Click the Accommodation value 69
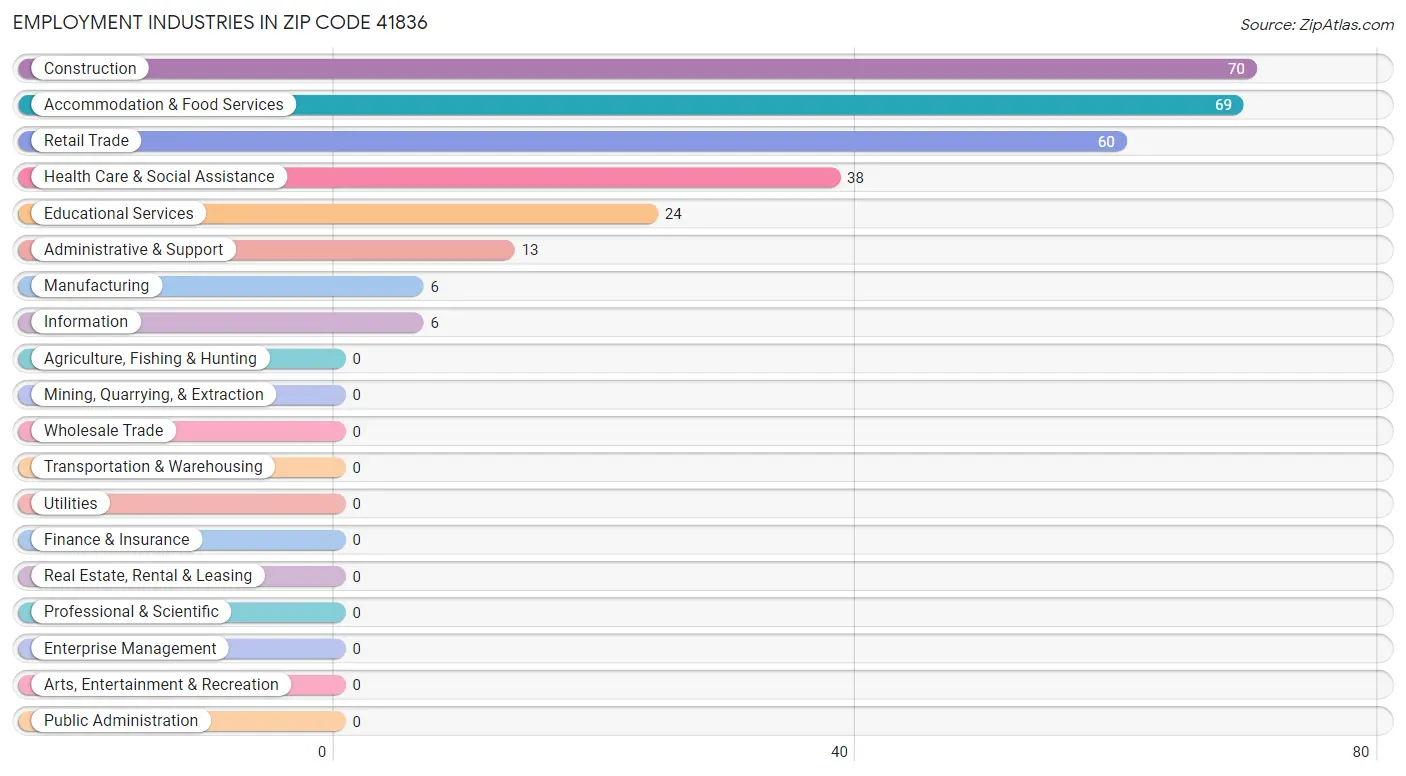This screenshot has height=776, width=1406. click(x=1223, y=105)
